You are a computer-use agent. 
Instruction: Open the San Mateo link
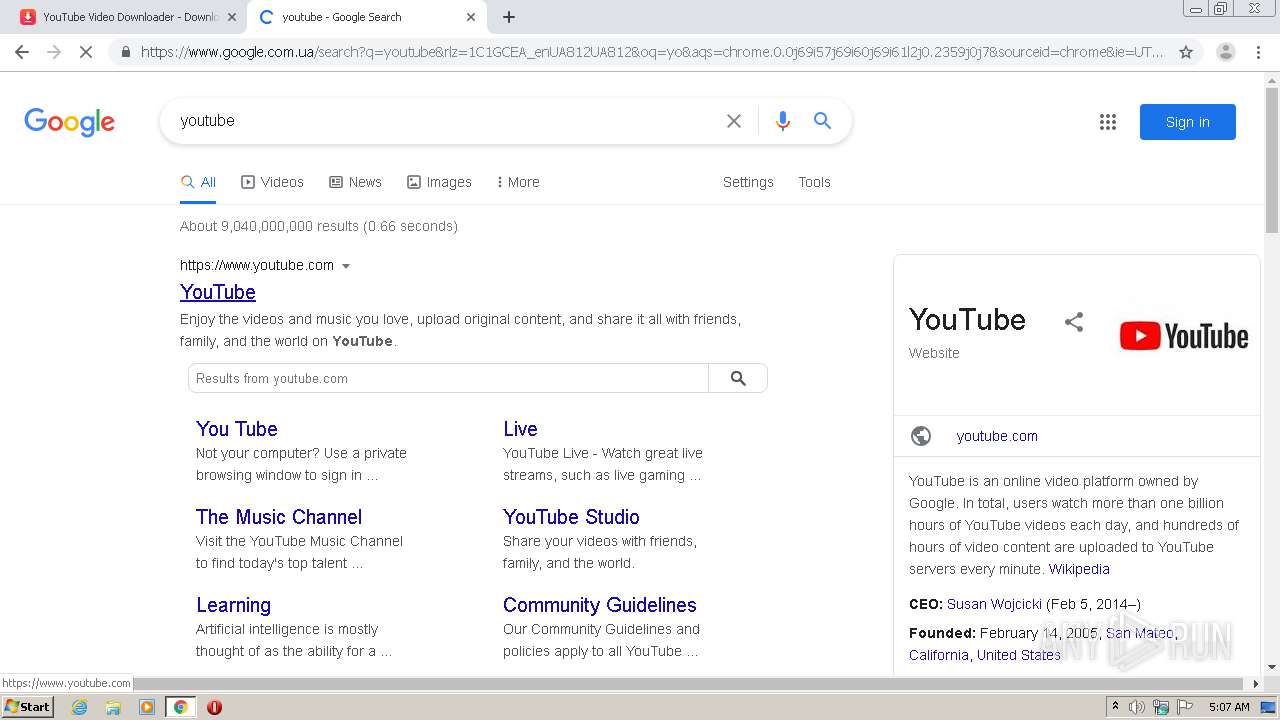(1140, 633)
